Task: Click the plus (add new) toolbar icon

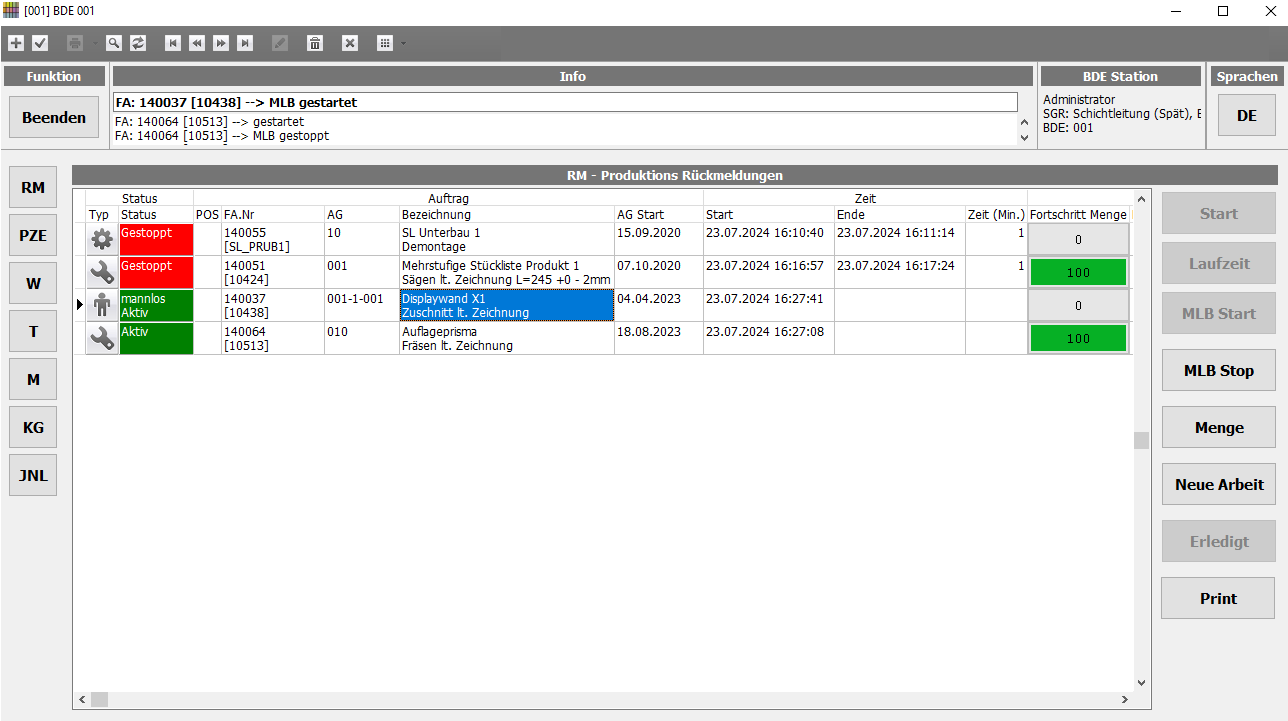Action: pos(16,43)
